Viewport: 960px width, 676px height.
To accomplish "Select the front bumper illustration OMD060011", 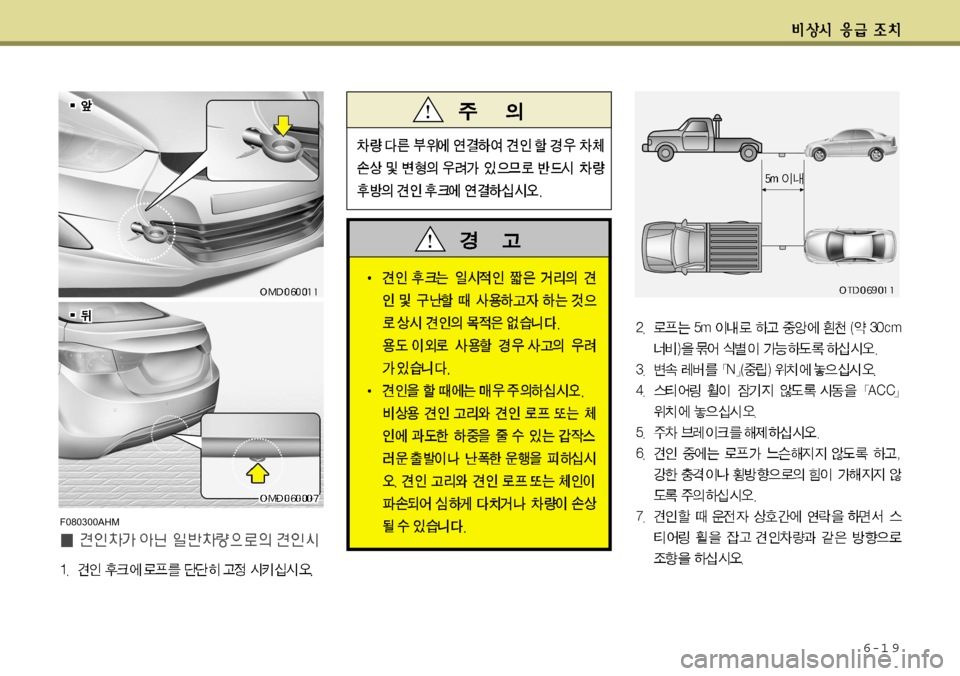I will (191, 195).
